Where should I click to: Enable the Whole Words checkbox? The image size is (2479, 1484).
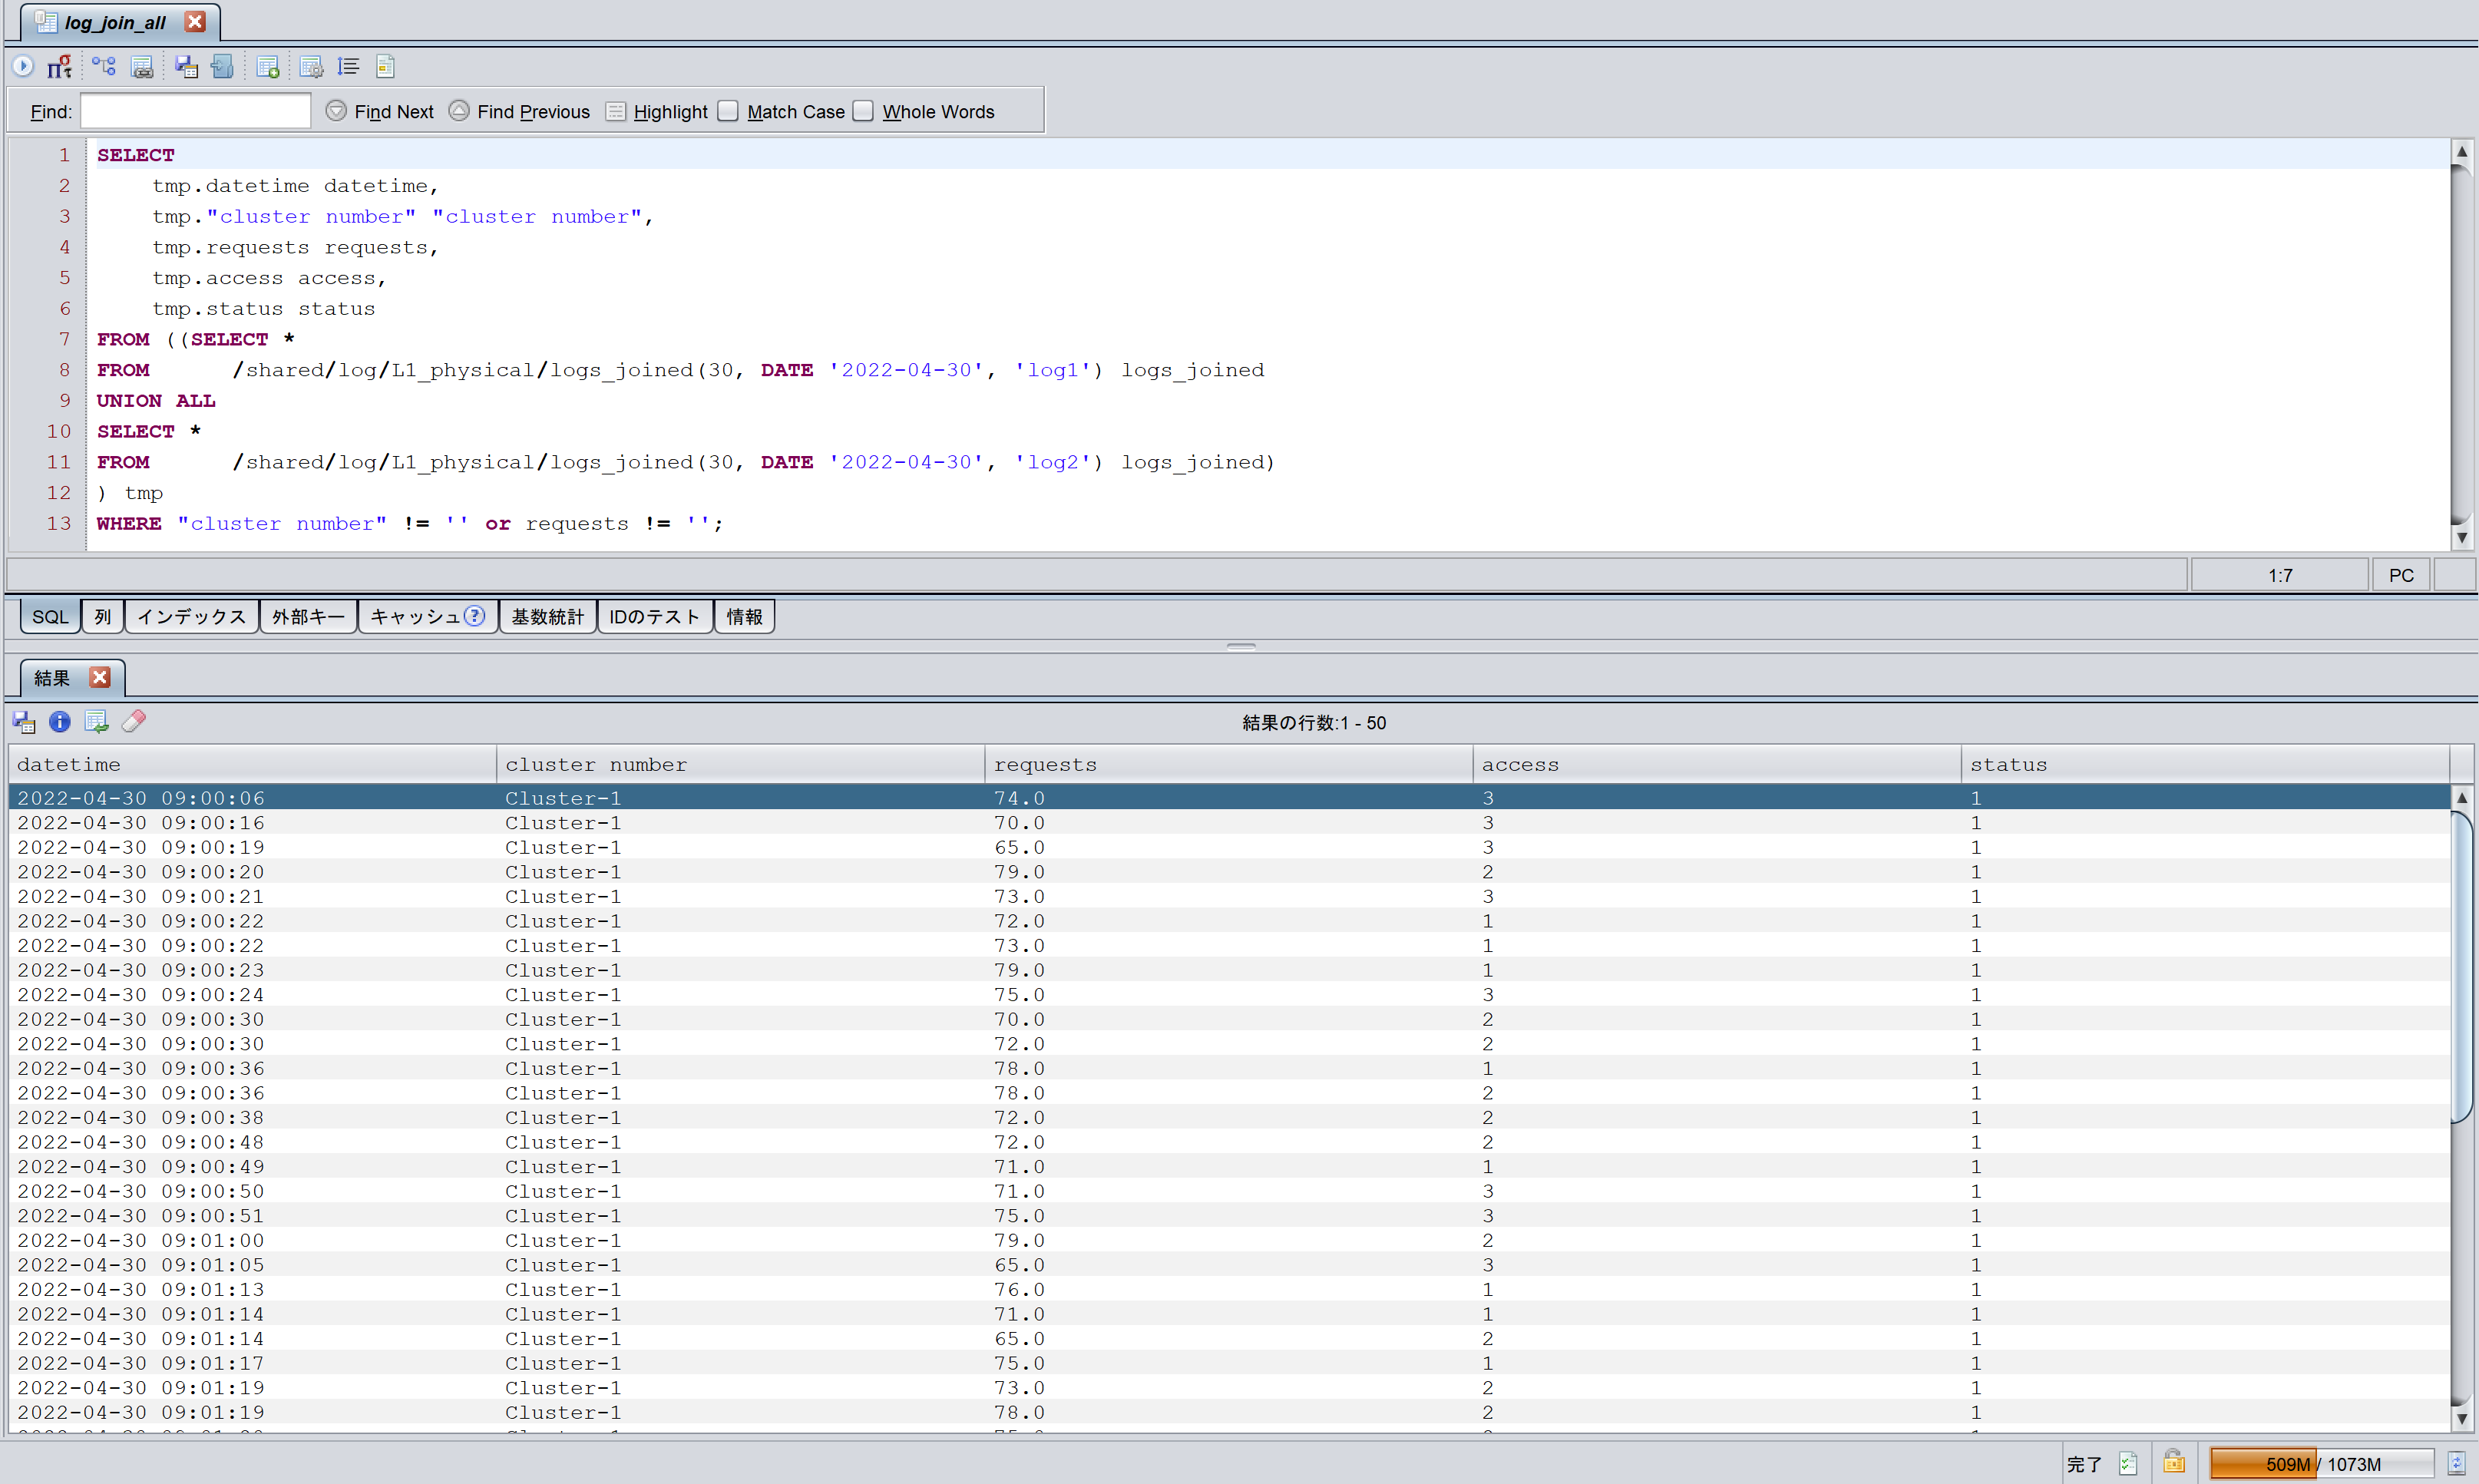coord(864,111)
